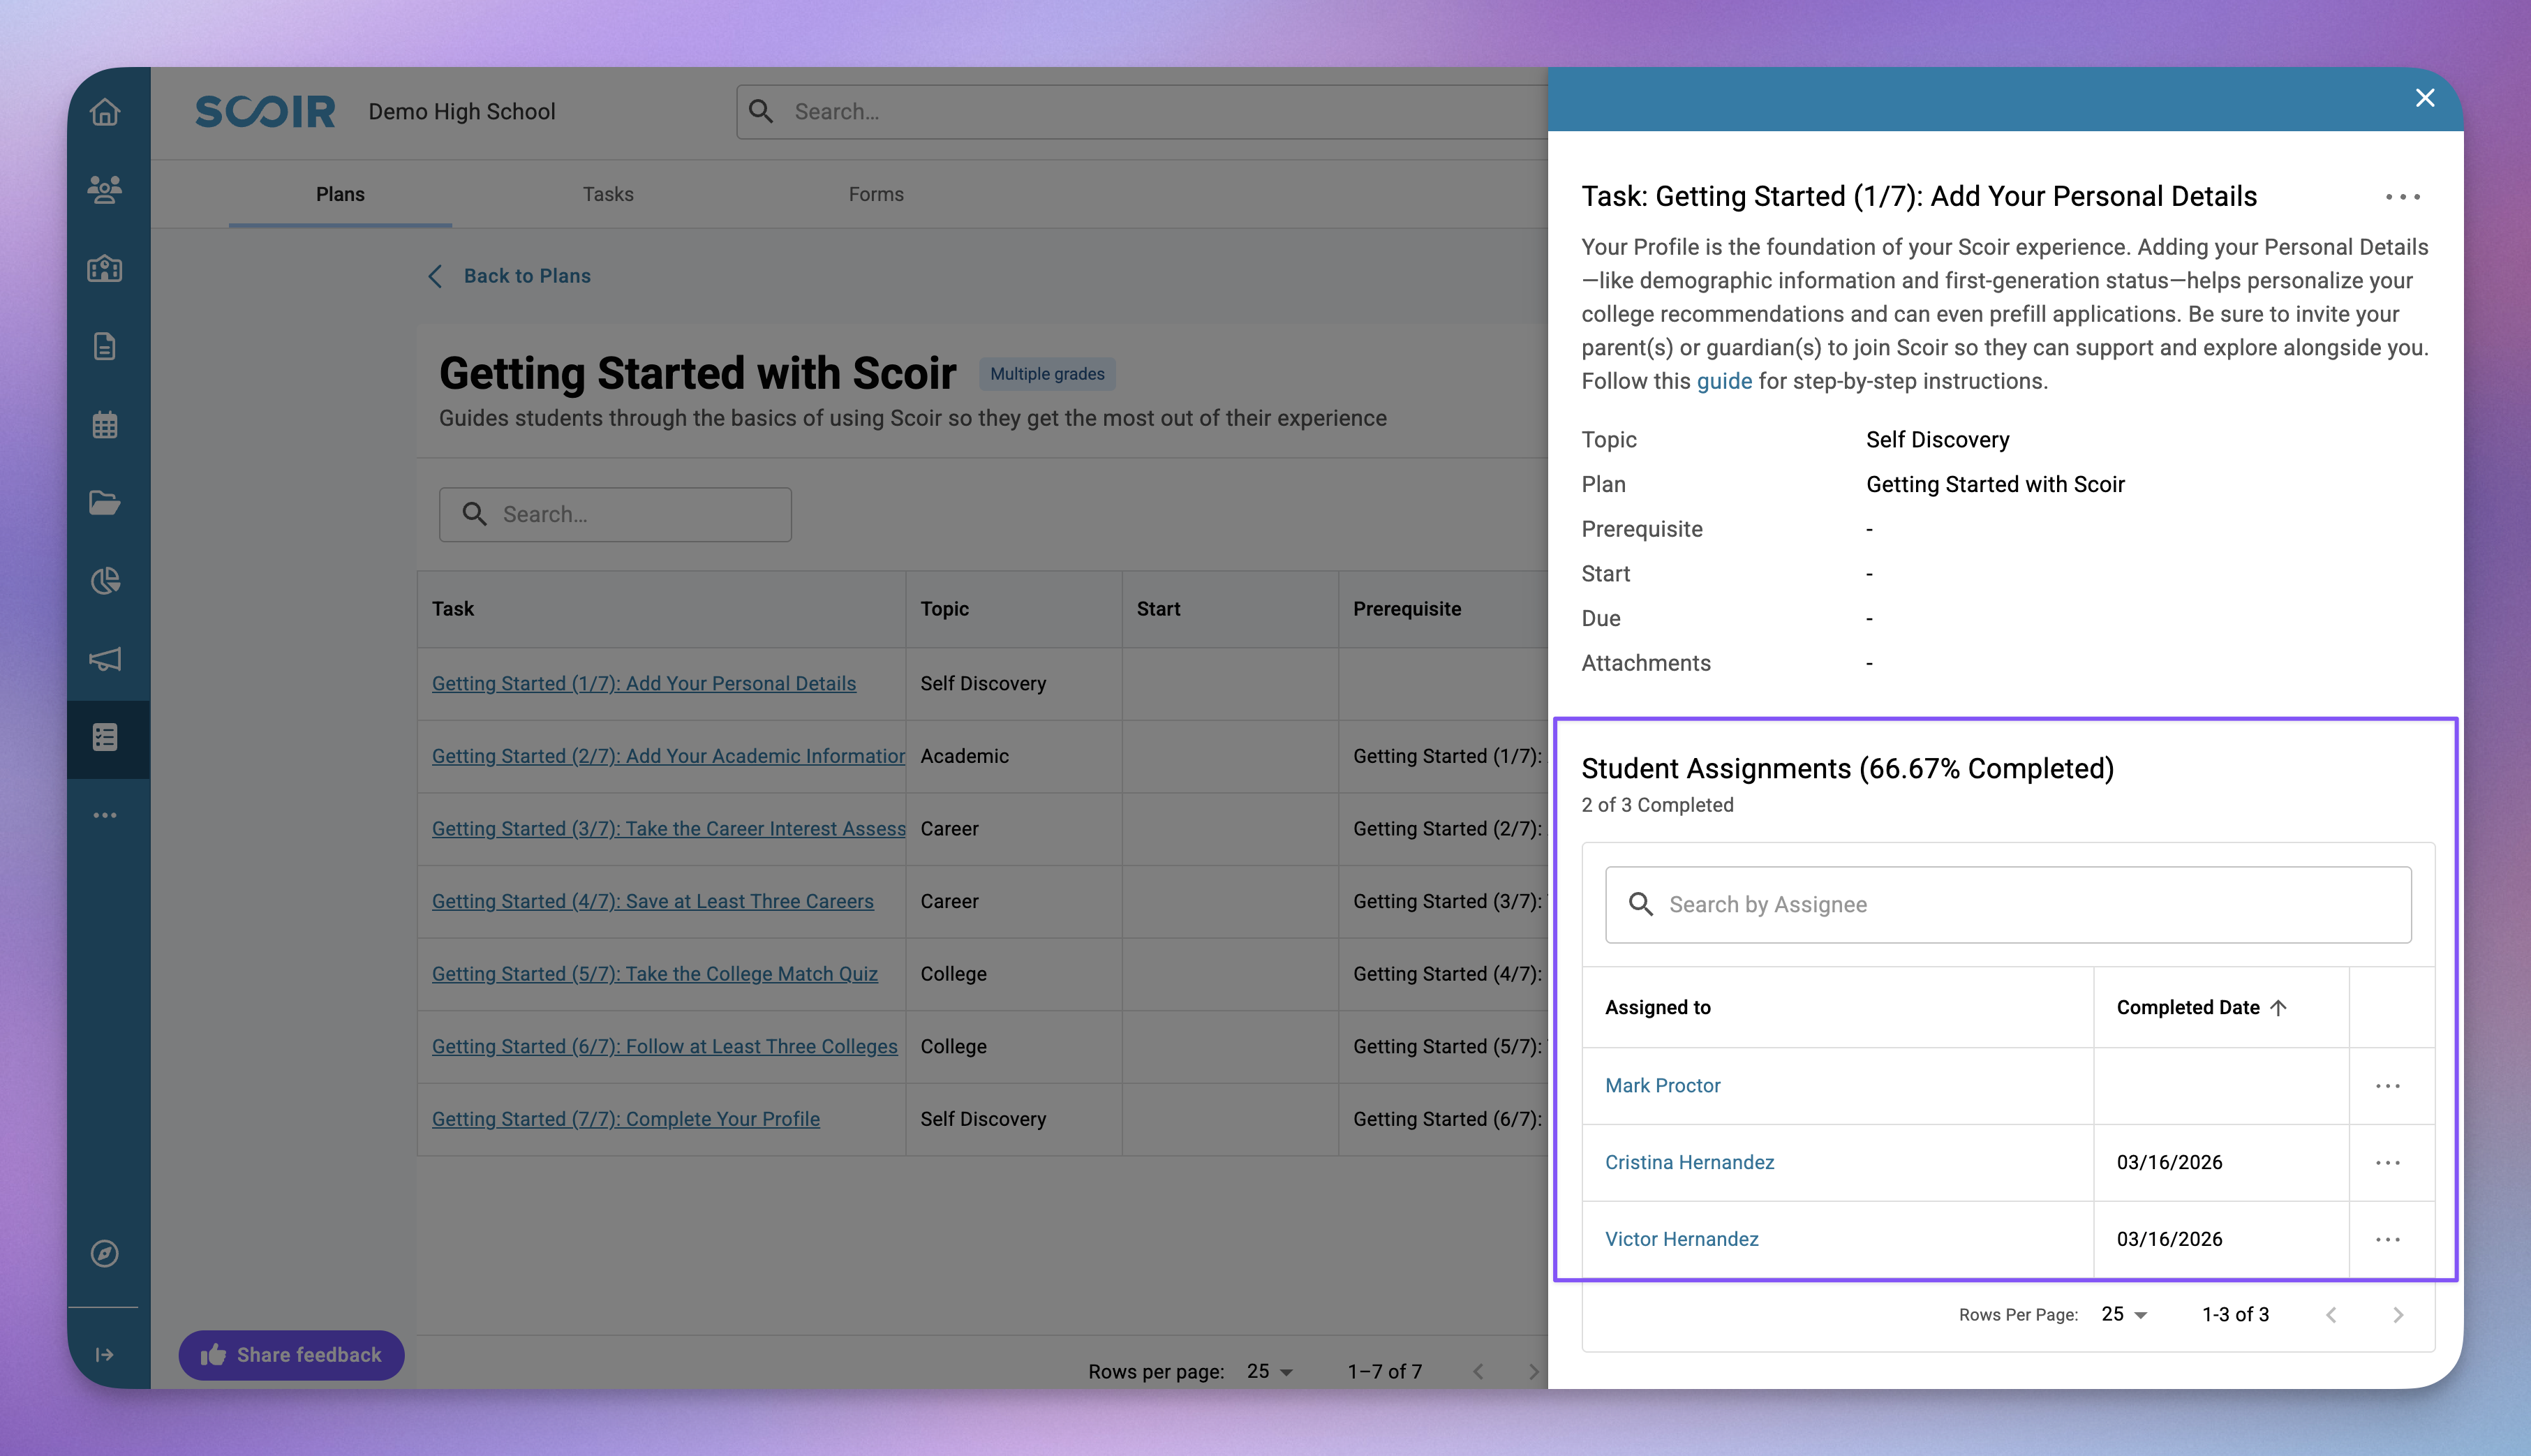Open task options three-dot menu in panel header
The width and height of the screenshot is (2531, 1456).
2402,197
